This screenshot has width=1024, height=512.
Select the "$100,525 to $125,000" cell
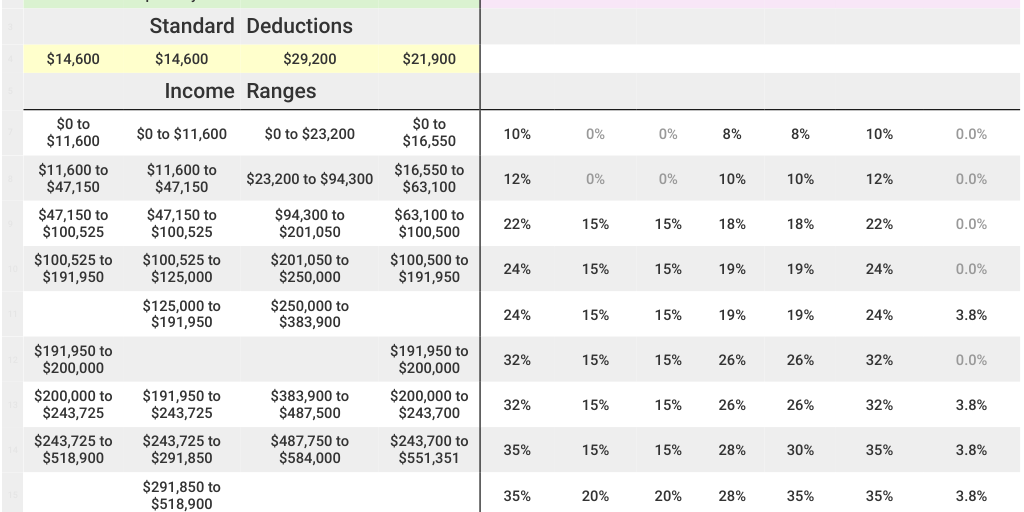point(182,268)
